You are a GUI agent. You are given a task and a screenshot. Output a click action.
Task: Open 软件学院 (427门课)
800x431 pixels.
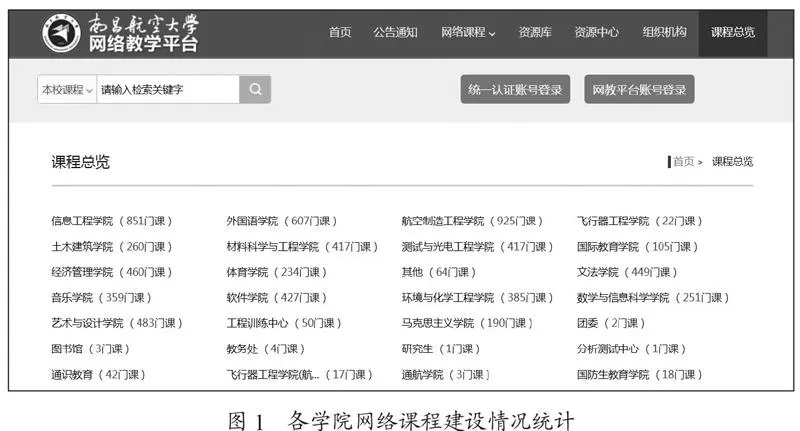(277, 298)
